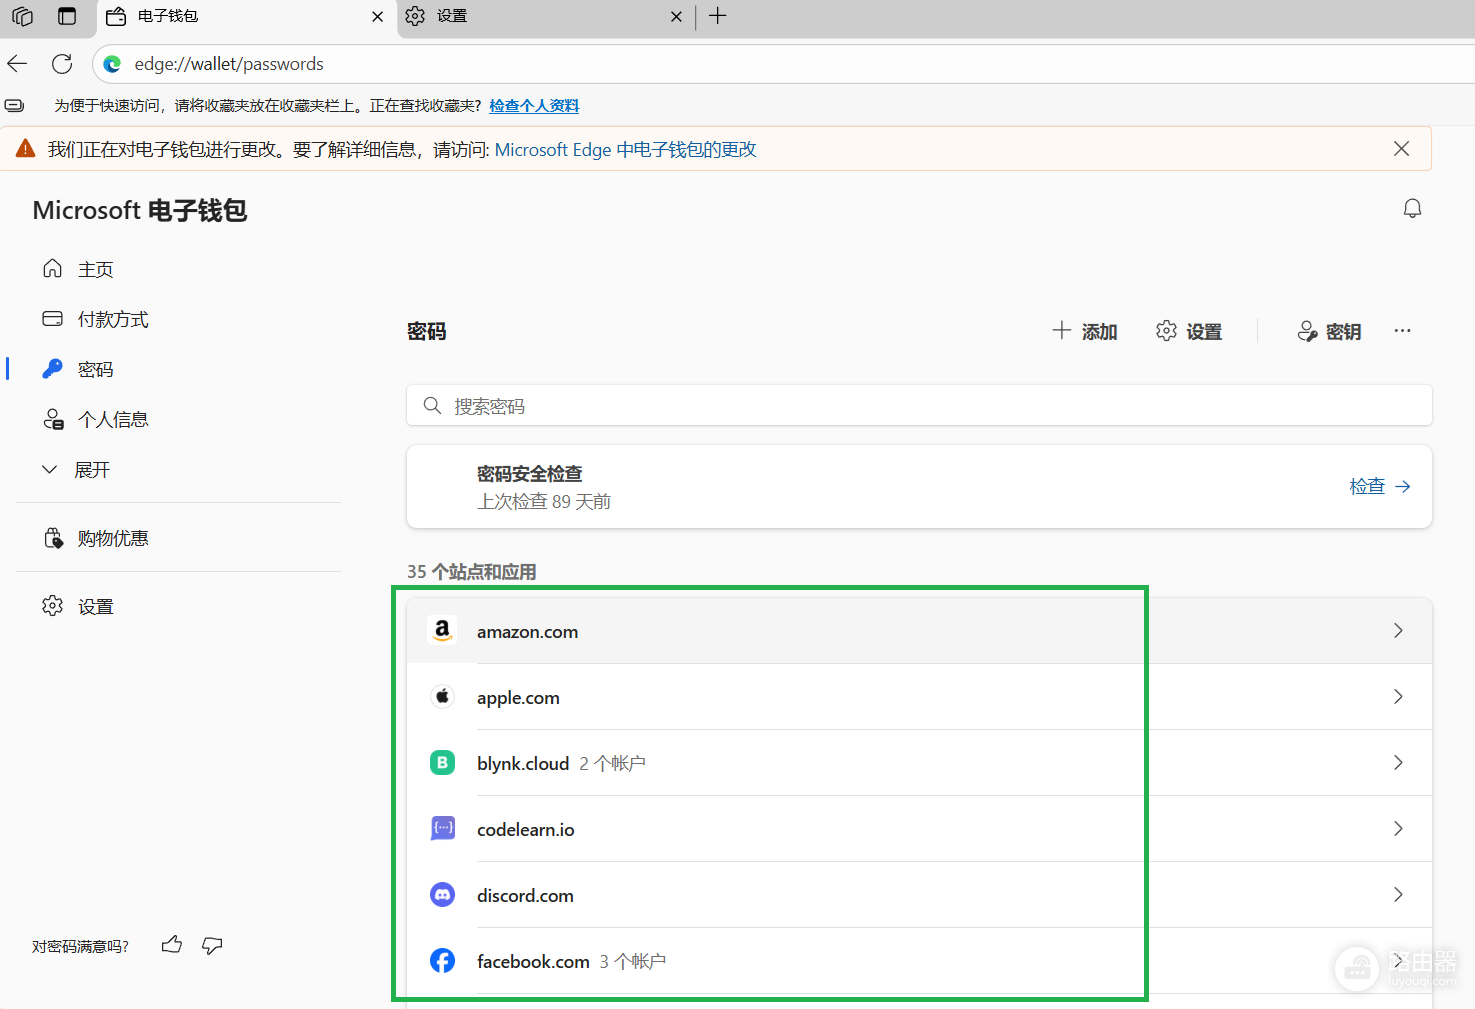Close the 设置 browser tab

(676, 17)
